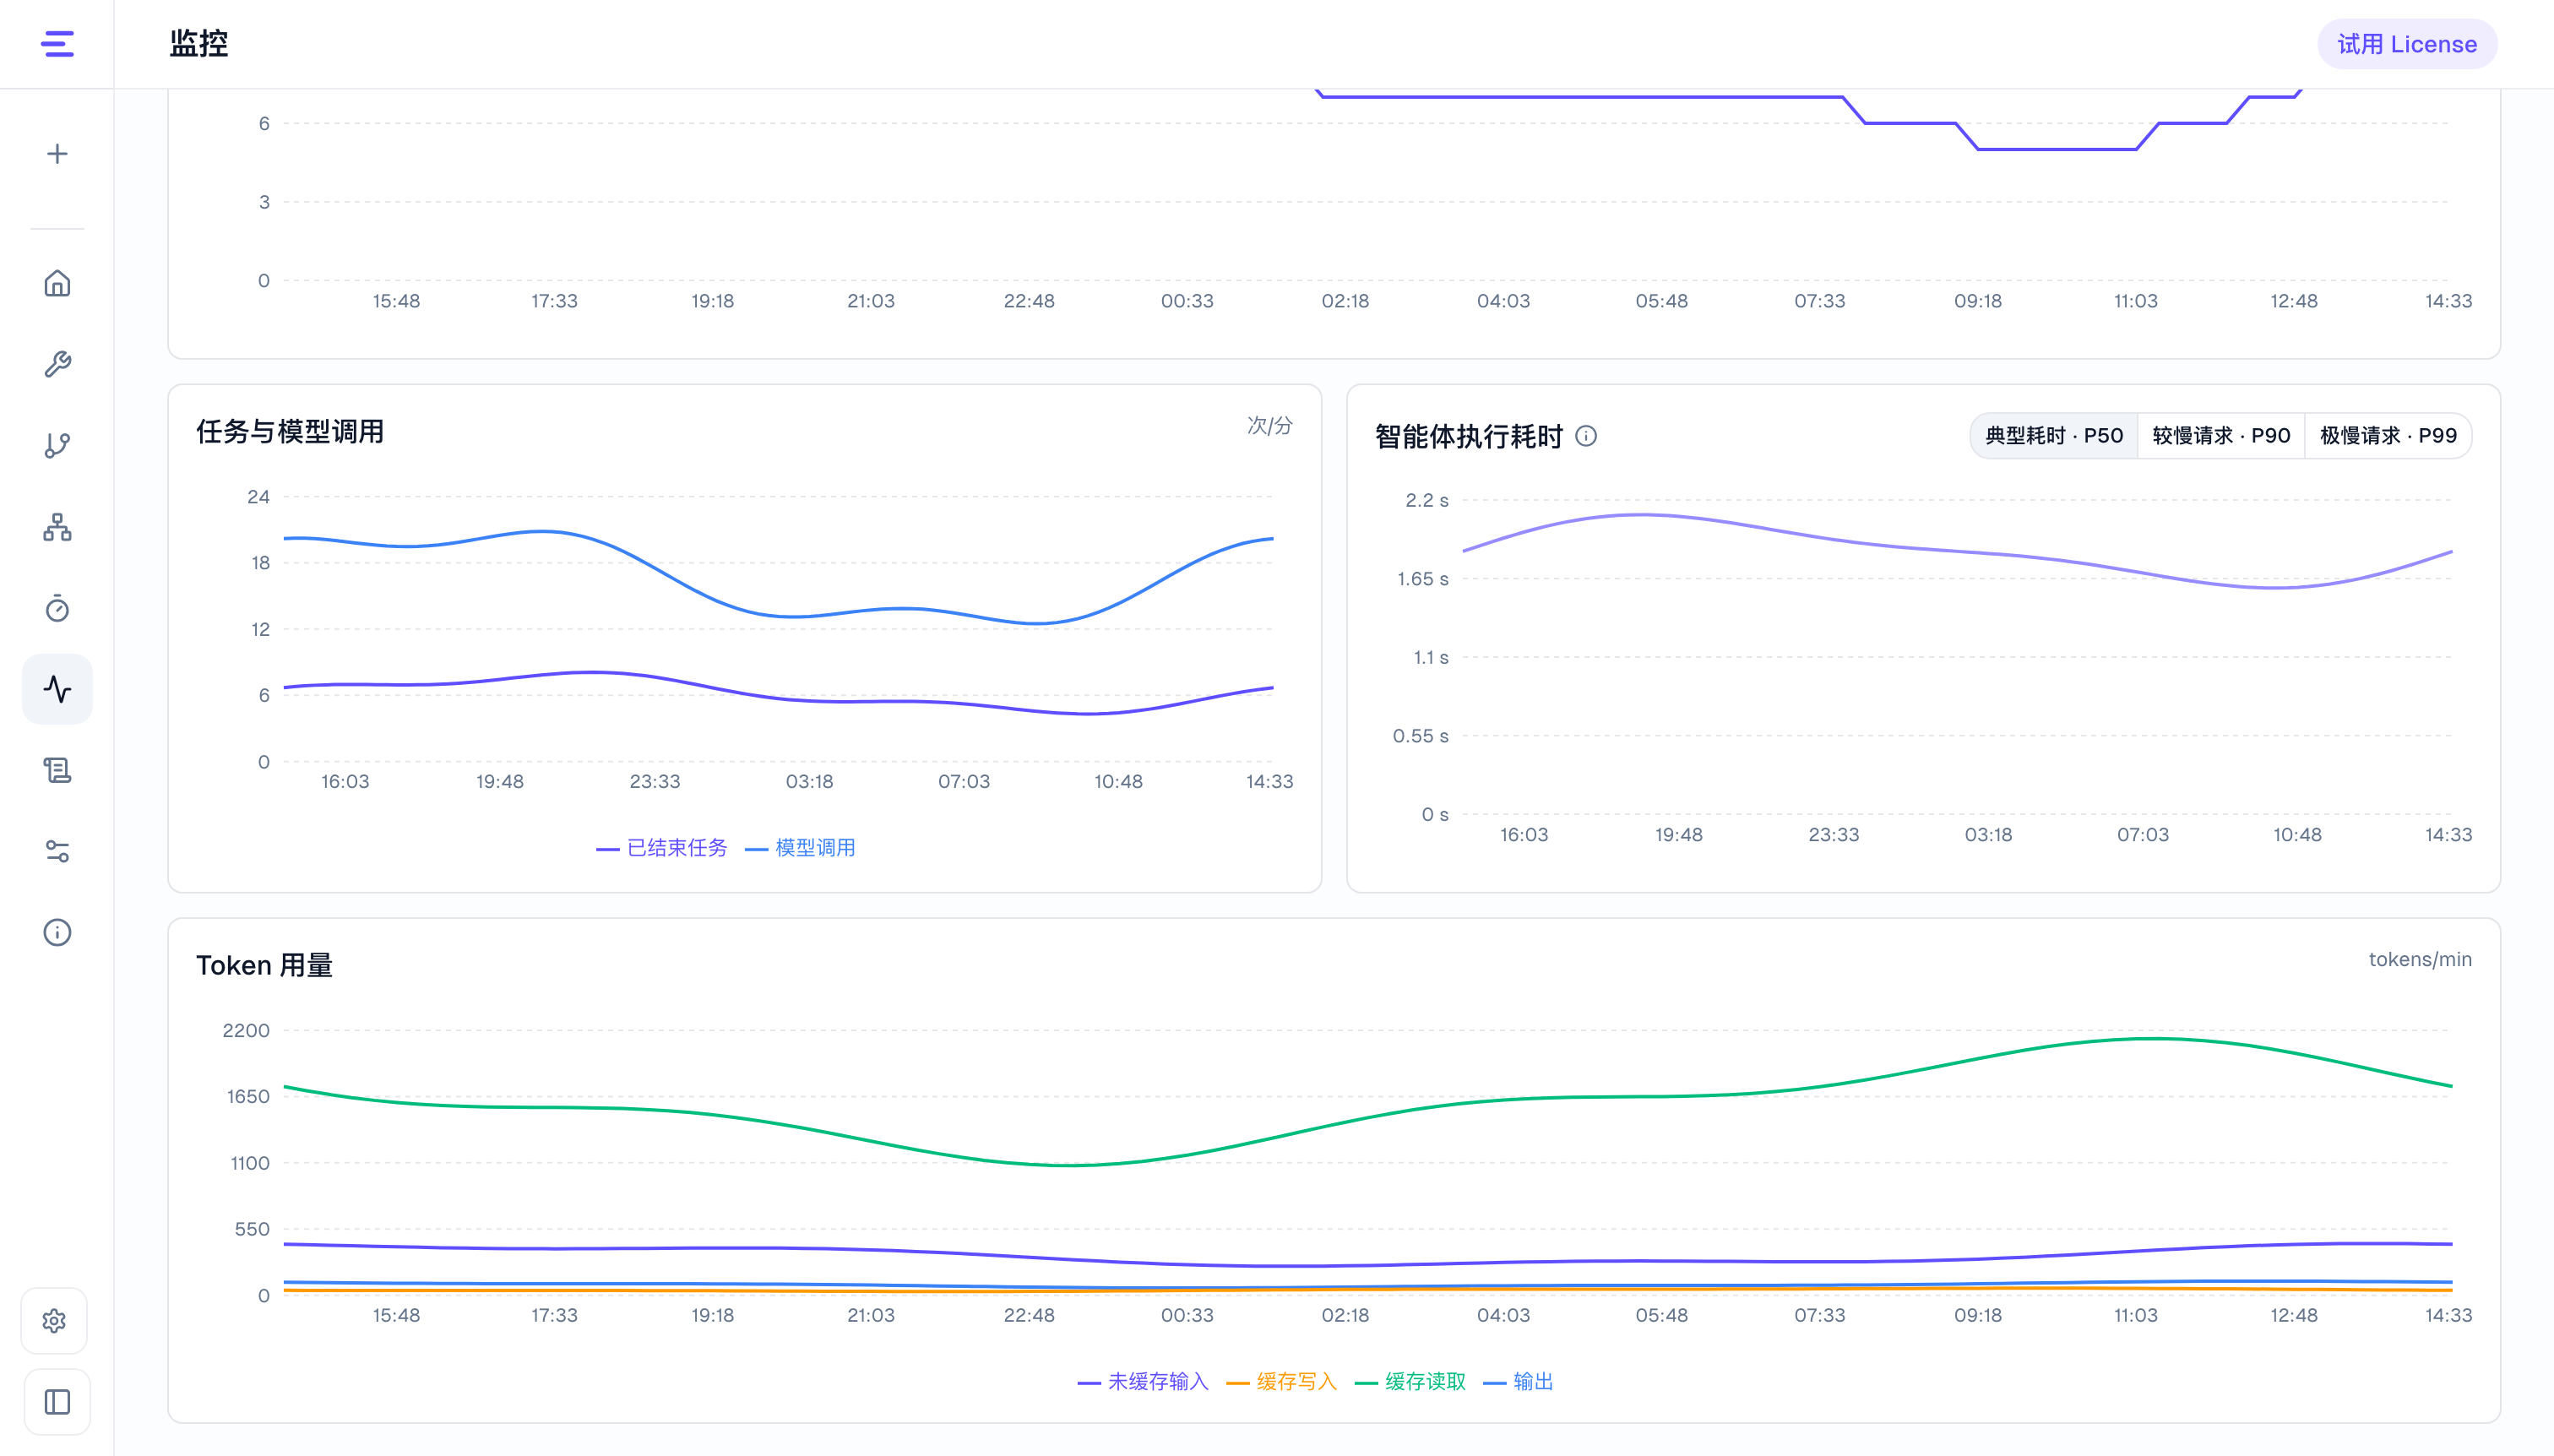The height and width of the screenshot is (1456, 2554).
Task: Open the git branch icon
Action: [57, 446]
